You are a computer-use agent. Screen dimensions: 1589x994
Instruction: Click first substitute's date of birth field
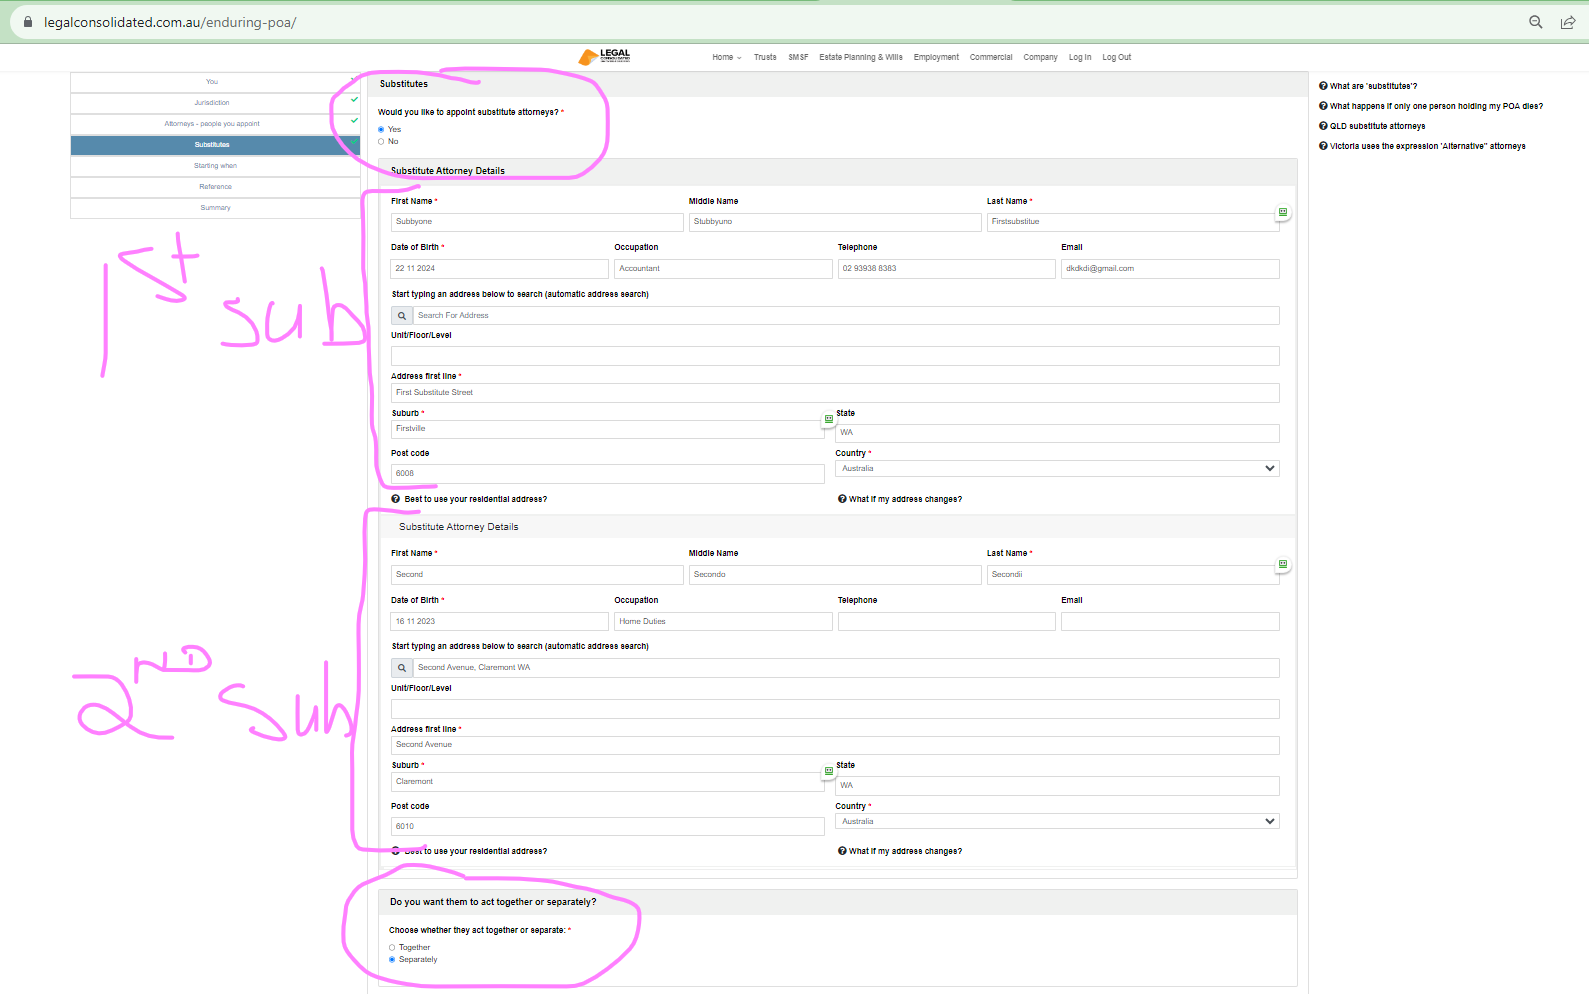(499, 269)
